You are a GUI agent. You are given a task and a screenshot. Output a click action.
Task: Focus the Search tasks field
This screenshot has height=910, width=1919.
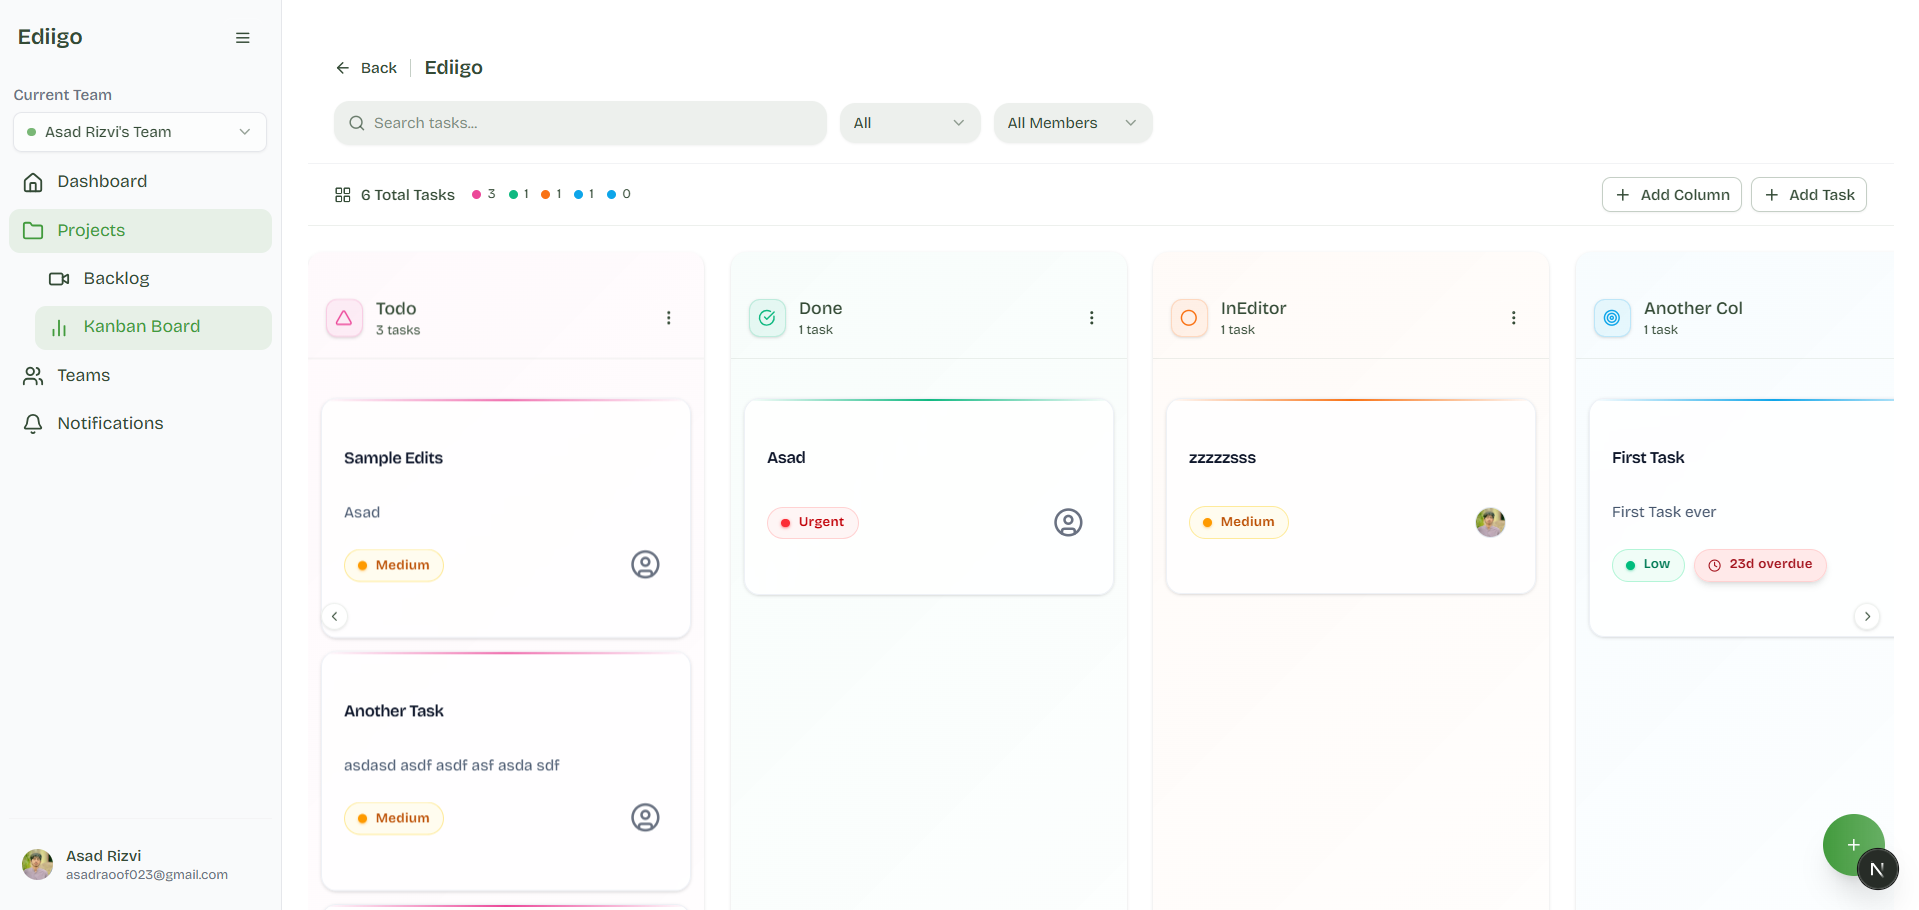tap(580, 123)
